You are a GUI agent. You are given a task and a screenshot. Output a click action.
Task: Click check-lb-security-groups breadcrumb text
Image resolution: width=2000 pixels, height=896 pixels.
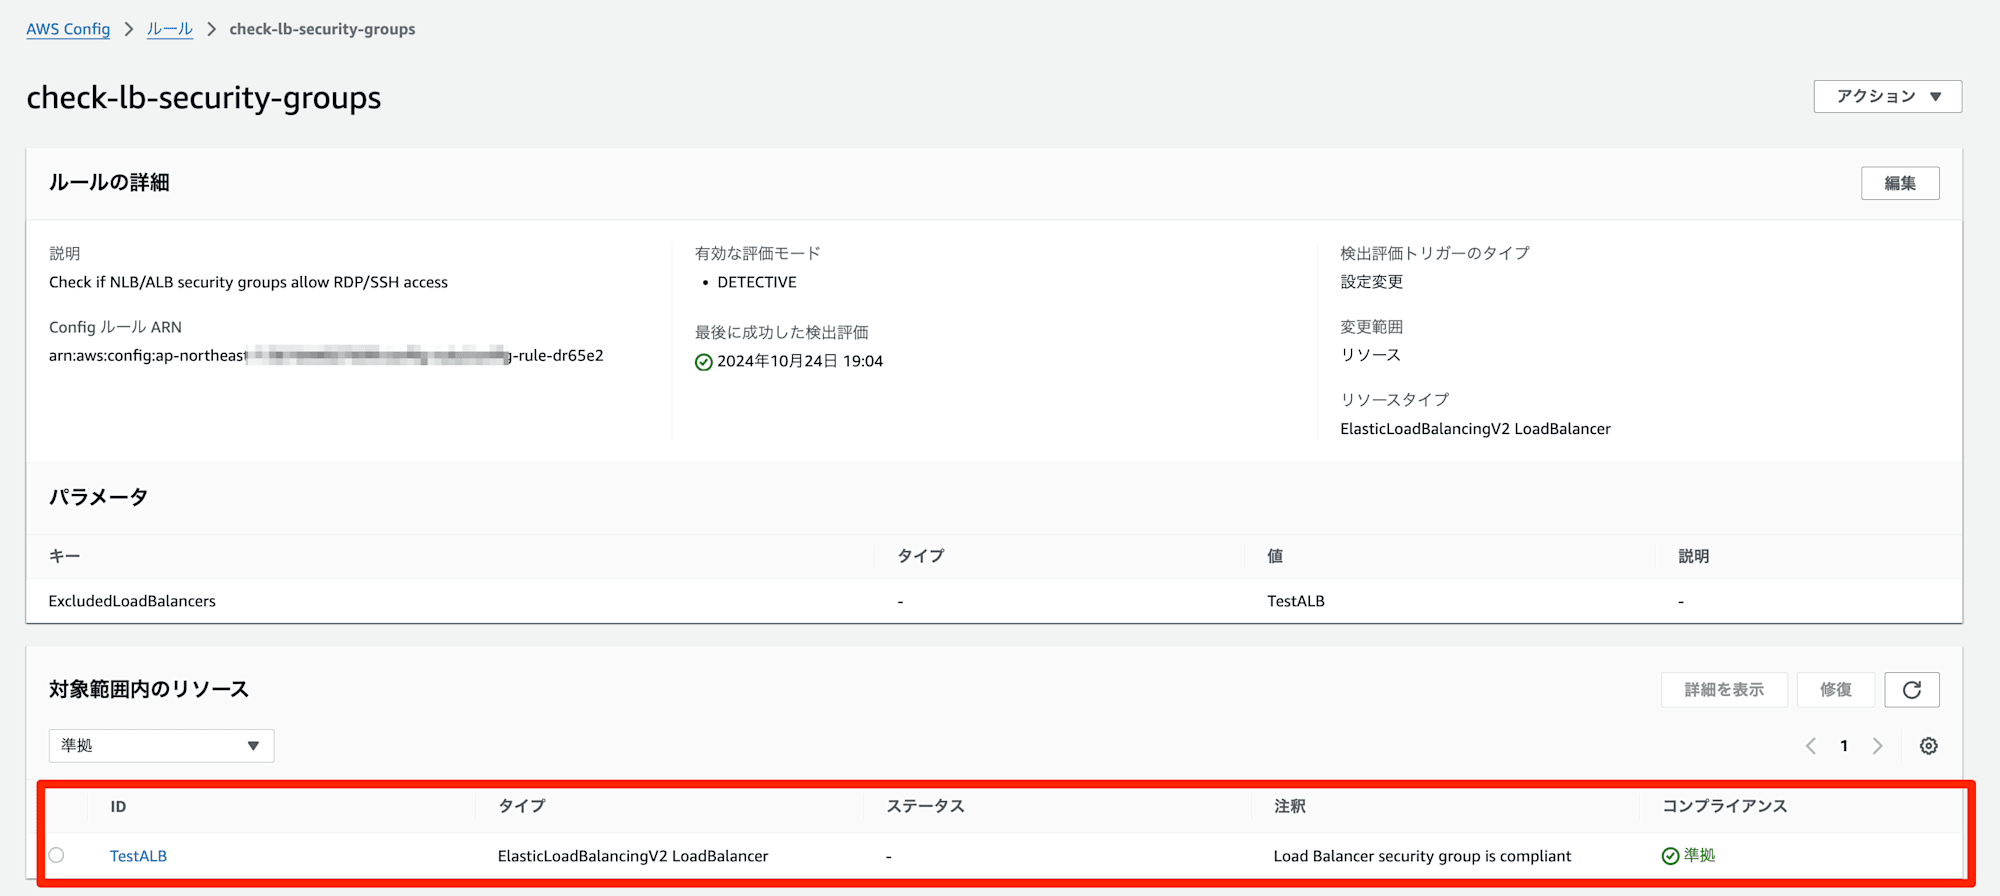tap(322, 29)
